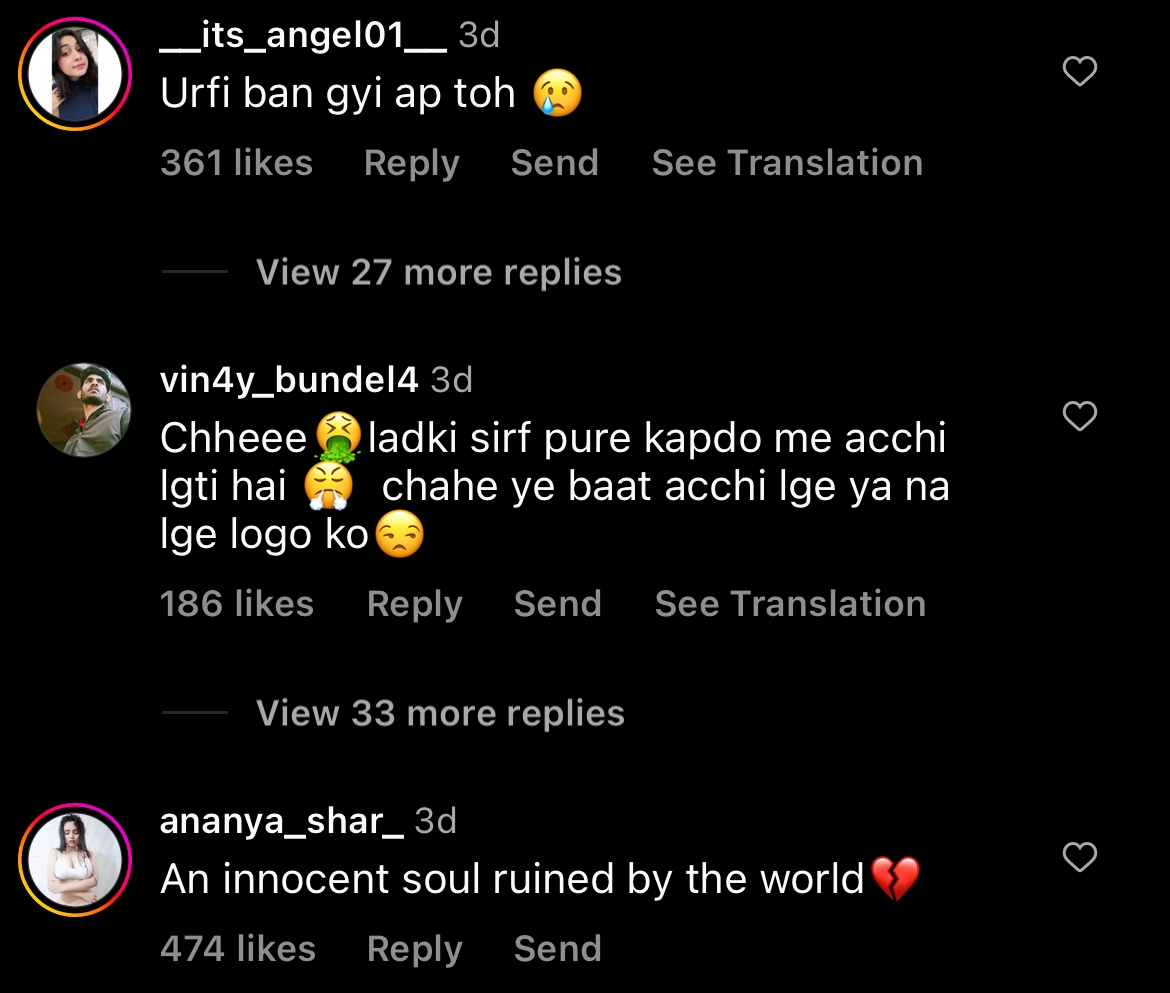Reply to the __its_angel01__ comment
Image resolution: width=1170 pixels, height=993 pixels.
411,163
